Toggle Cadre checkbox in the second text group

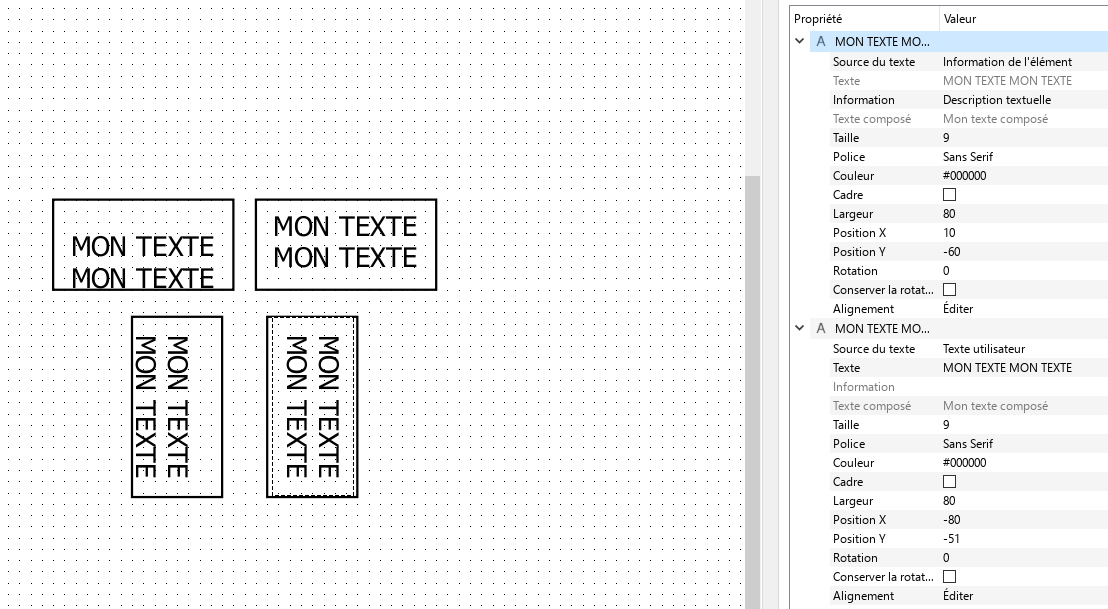[949, 482]
